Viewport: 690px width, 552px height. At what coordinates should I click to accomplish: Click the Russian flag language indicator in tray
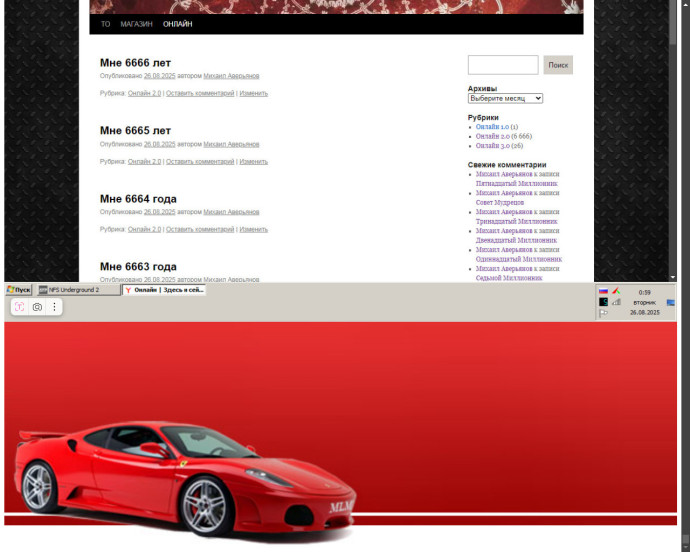click(x=603, y=291)
